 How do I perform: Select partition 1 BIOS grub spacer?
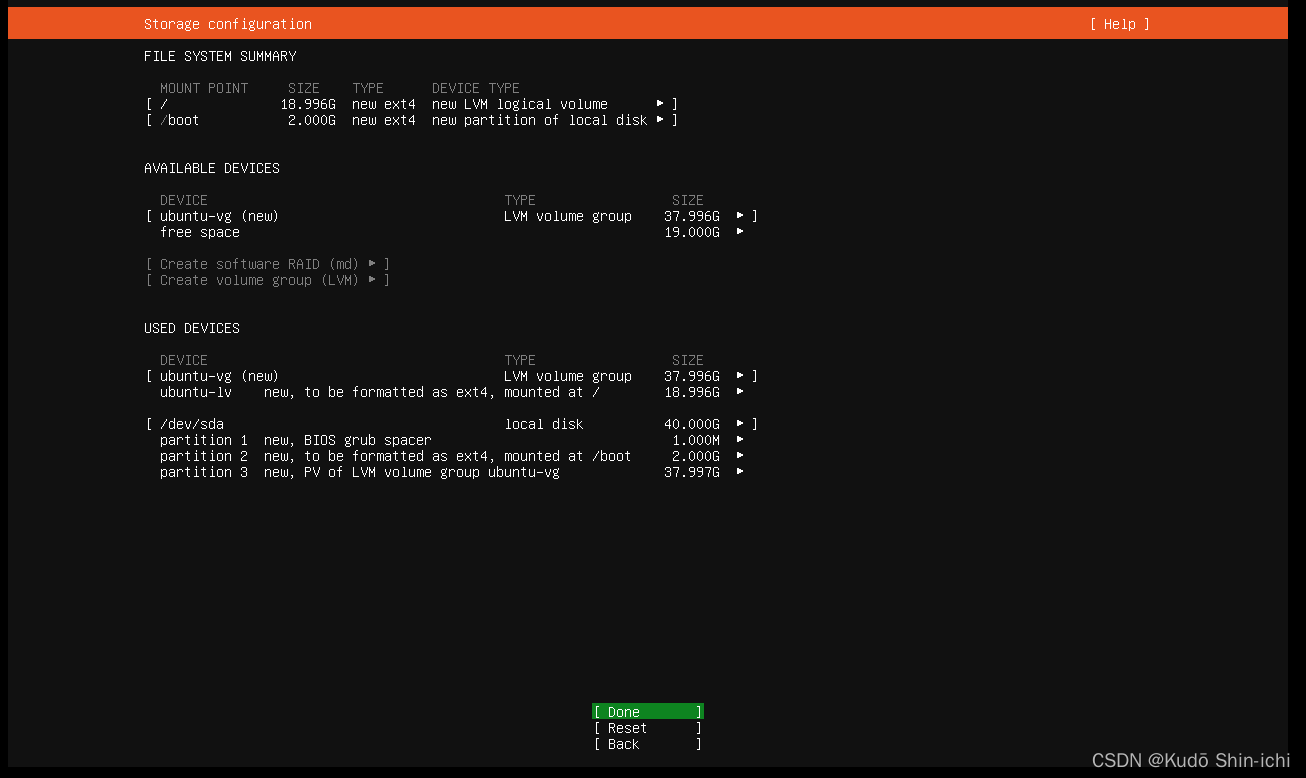pos(452,440)
